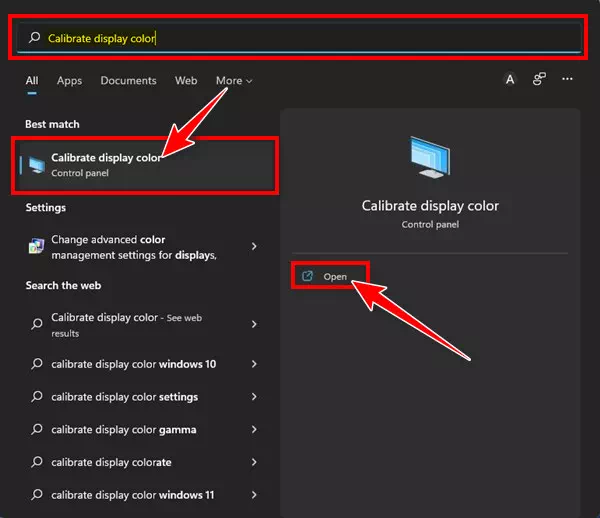Open the account avatar labeled A
Screen dimensions: 600x518
click(510, 80)
